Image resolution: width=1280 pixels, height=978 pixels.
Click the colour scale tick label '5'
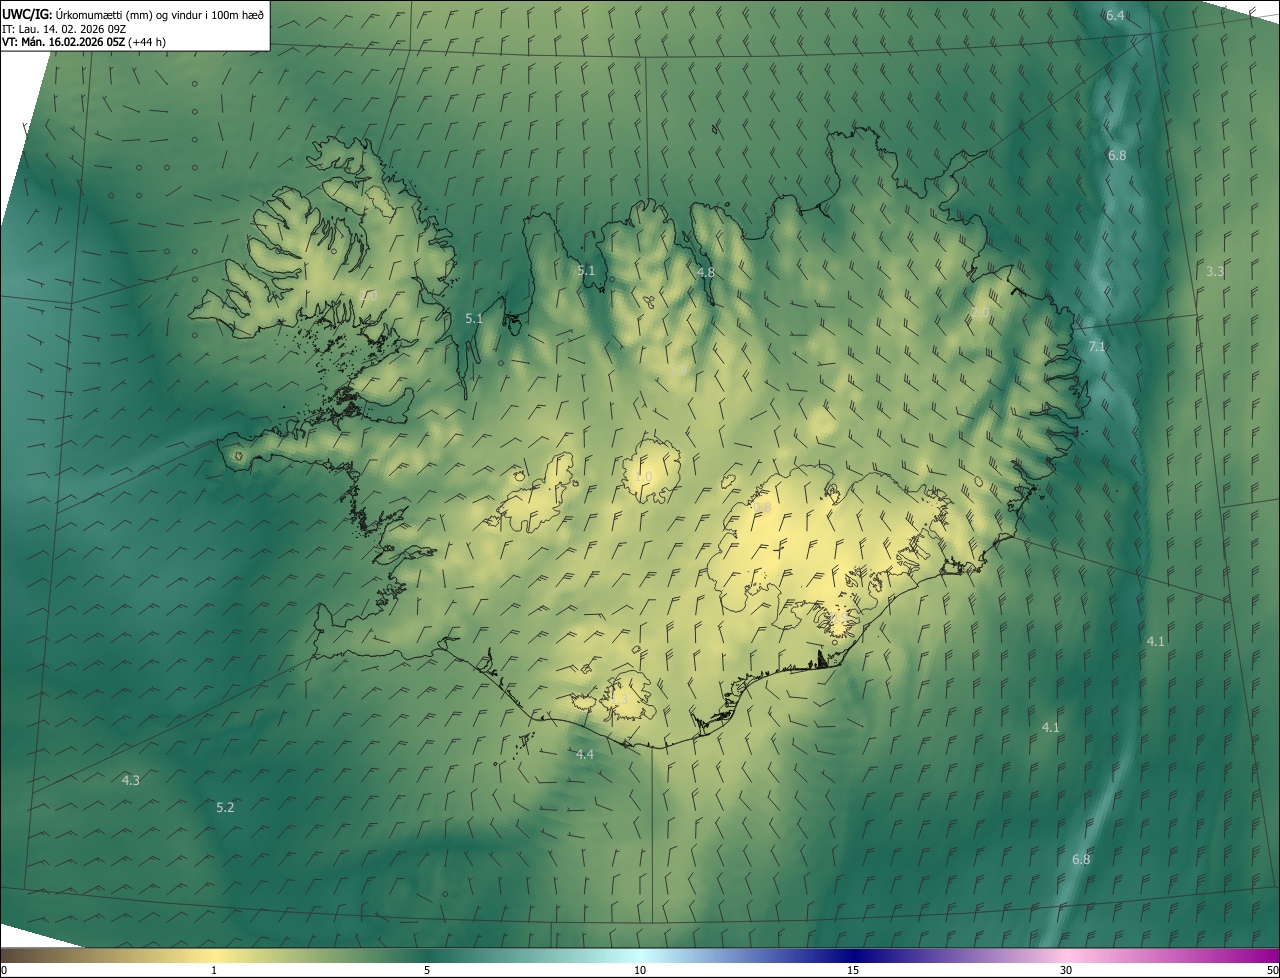coord(427,971)
